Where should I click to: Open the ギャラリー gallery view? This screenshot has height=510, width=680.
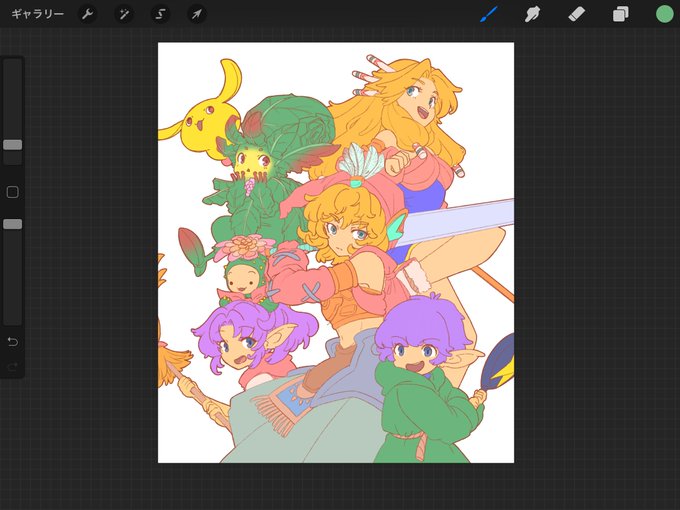click(x=38, y=14)
